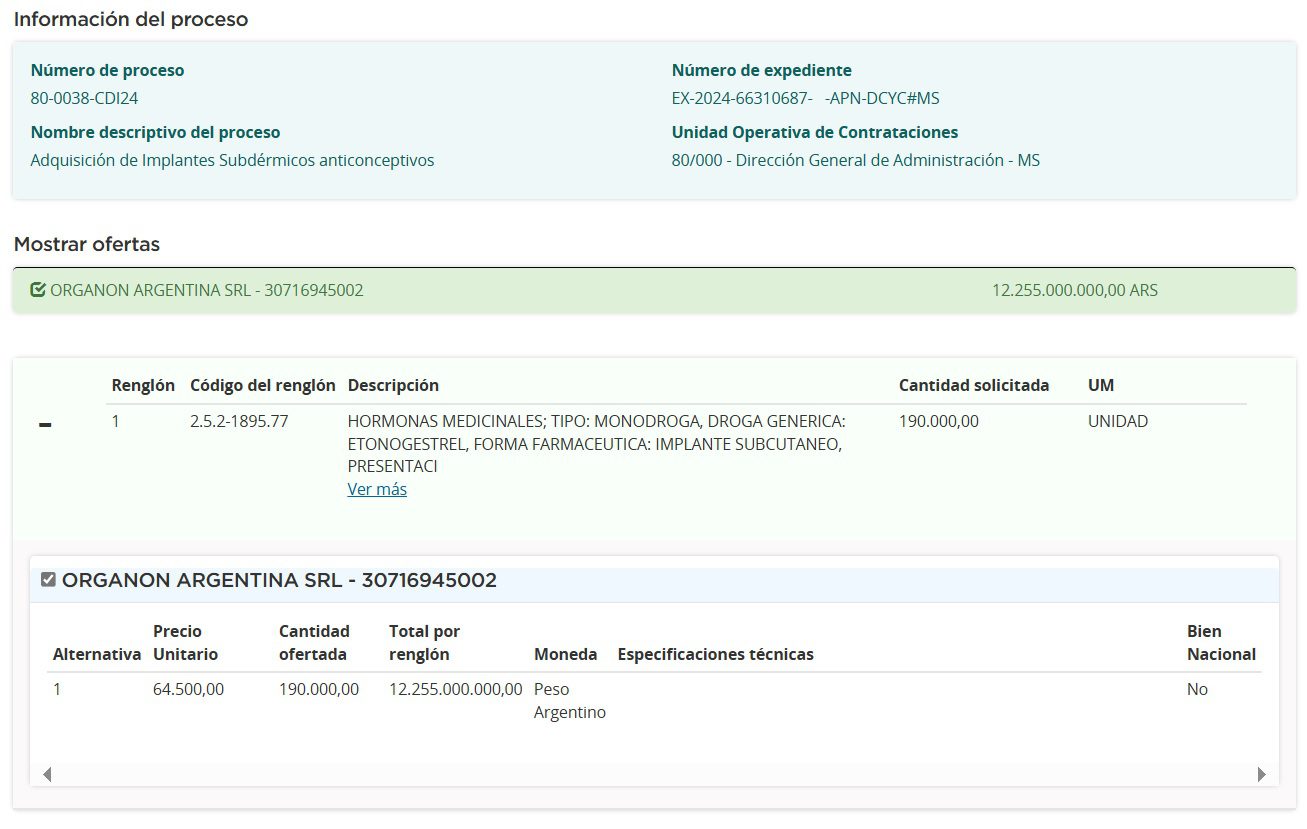Click the "Especificaciones técnicas" column header
1307x829 pixels.
tap(715, 654)
